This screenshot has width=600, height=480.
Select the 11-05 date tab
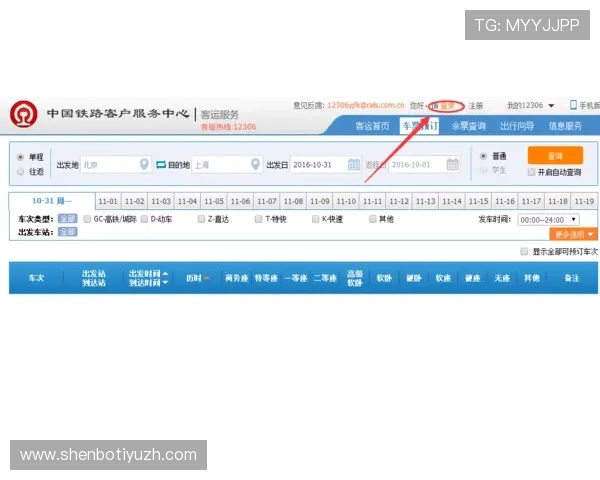coord(214,201)
